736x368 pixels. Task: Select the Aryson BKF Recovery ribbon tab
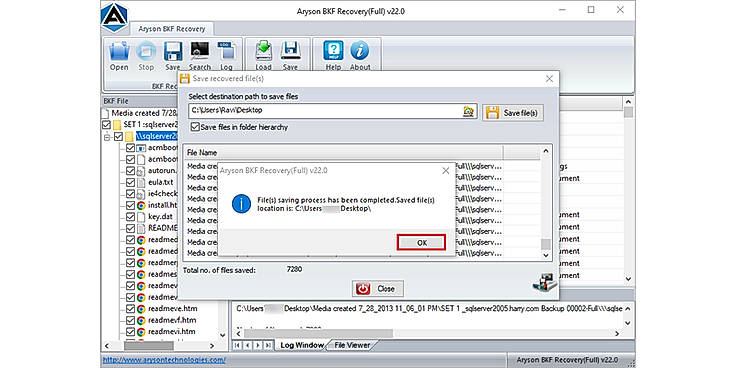[172, 29]
